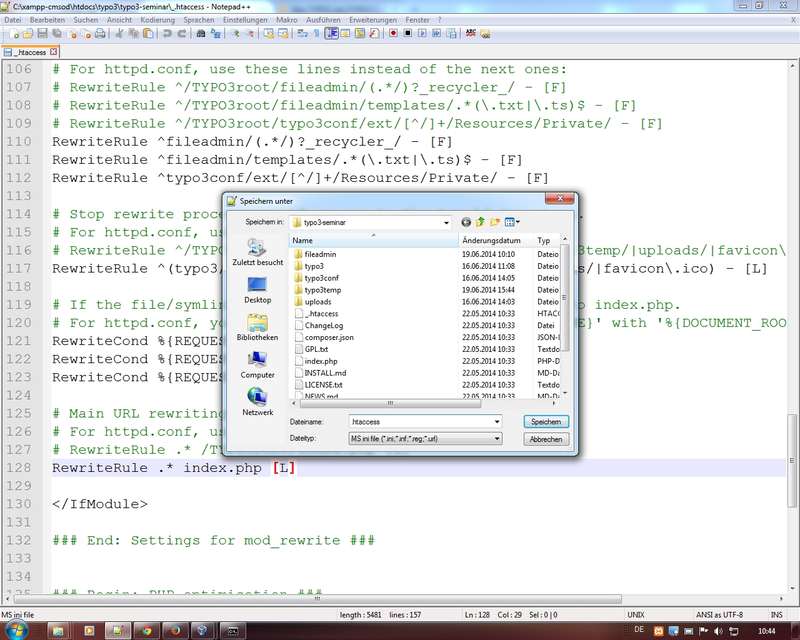The height and width of the screenshot is (640, 800).
Task: Open the Dateityp file type dropdown
Action: tap(496, 439)
